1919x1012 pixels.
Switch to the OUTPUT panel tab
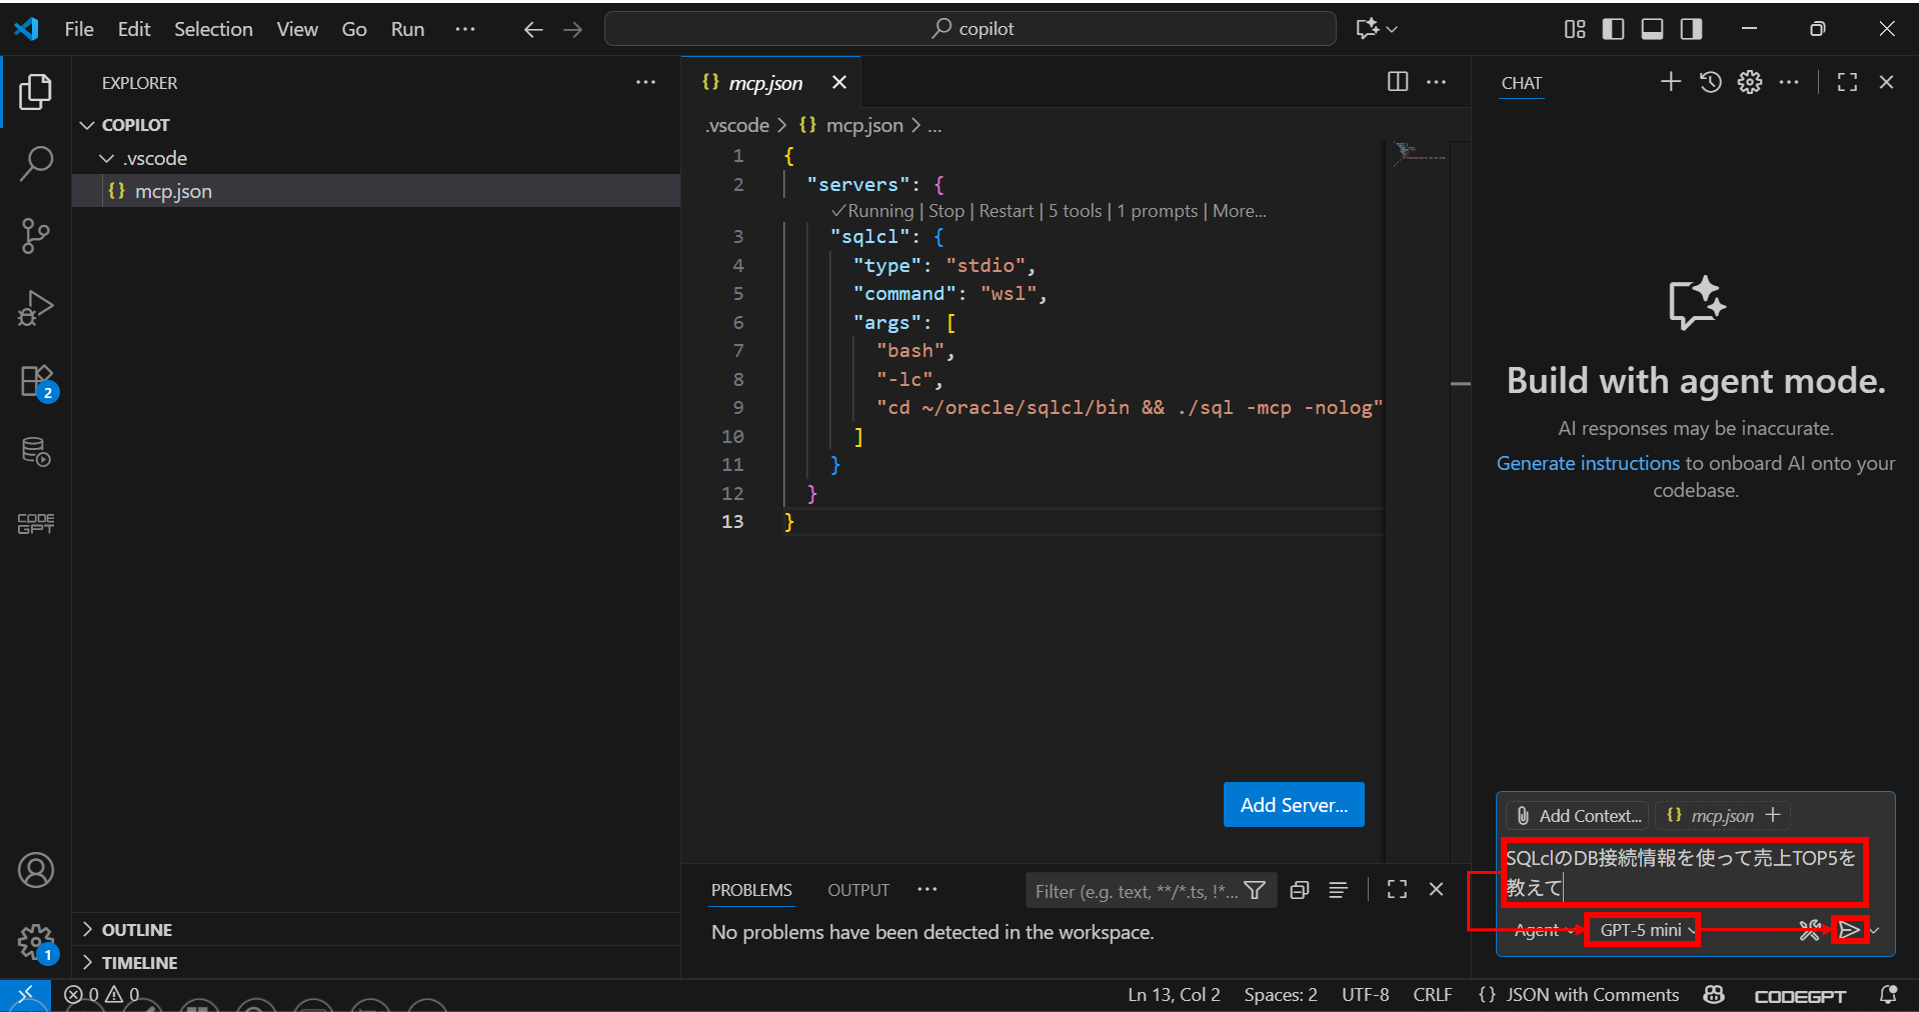(857, 890)
